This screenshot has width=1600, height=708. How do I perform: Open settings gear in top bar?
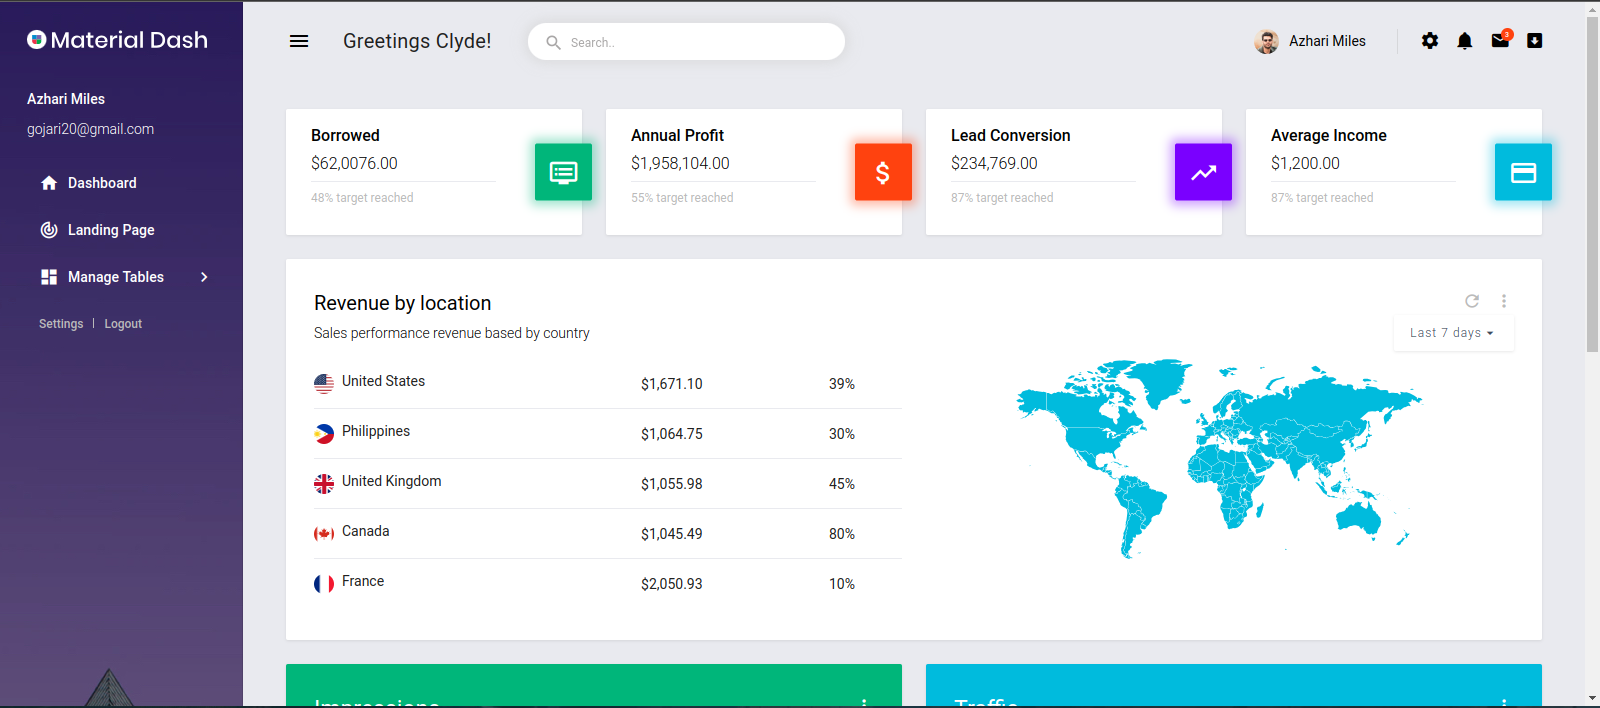pyautogui.click(x=1430, y=41)
